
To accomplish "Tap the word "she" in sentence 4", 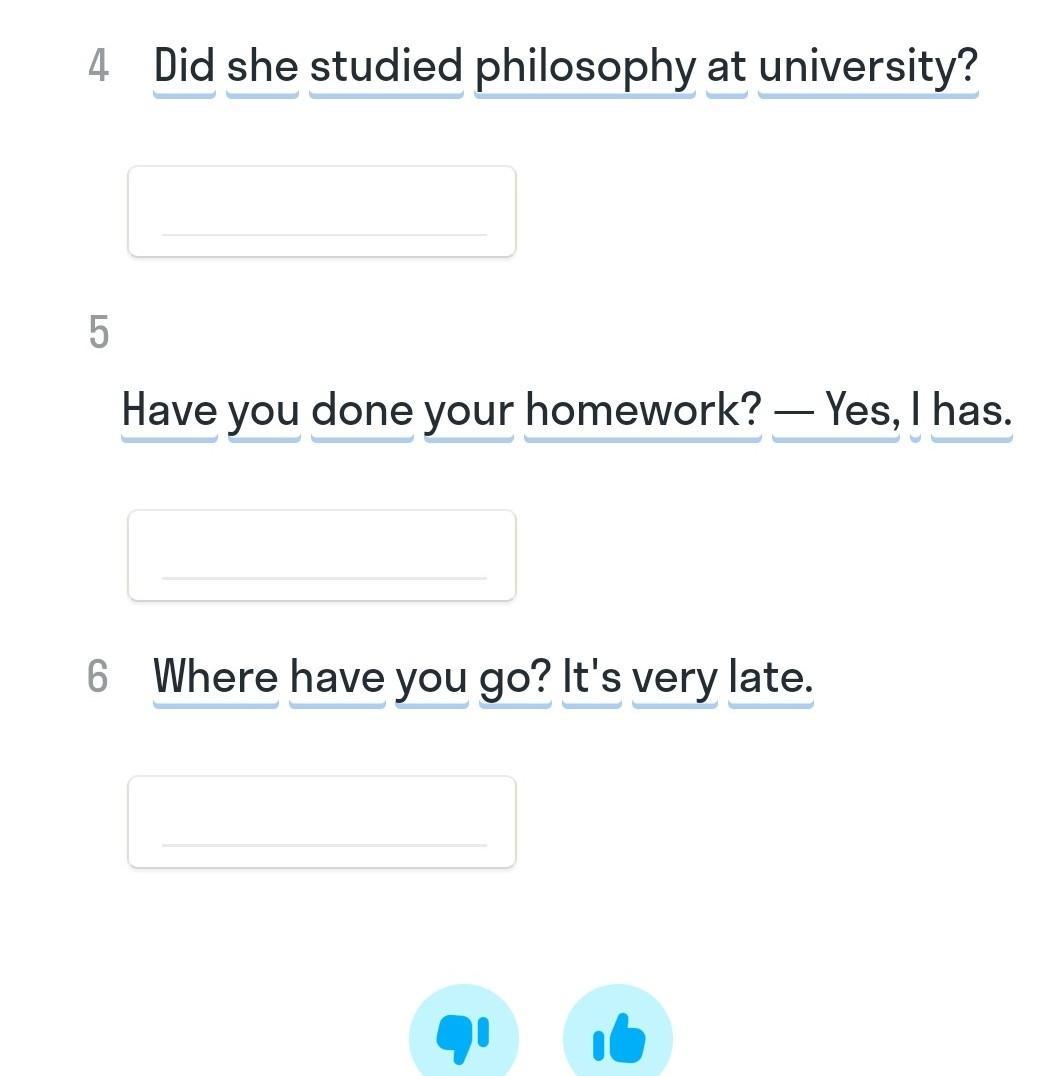I will 262,67.
